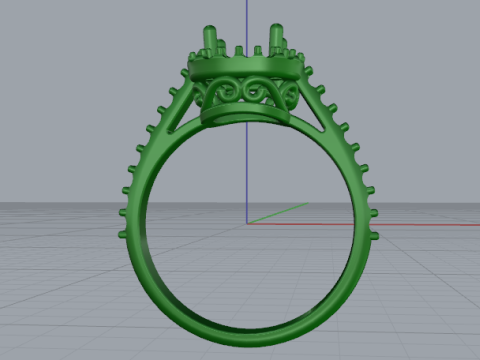480x360 pixels.
Task: Select the scrollwork filigree under the setting
Action: coord(246,91)
